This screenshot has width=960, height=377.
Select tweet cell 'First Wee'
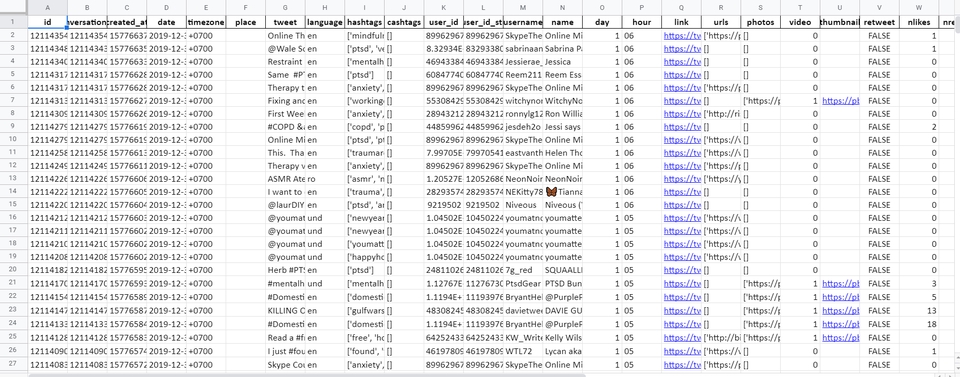[x=285, y=114]
